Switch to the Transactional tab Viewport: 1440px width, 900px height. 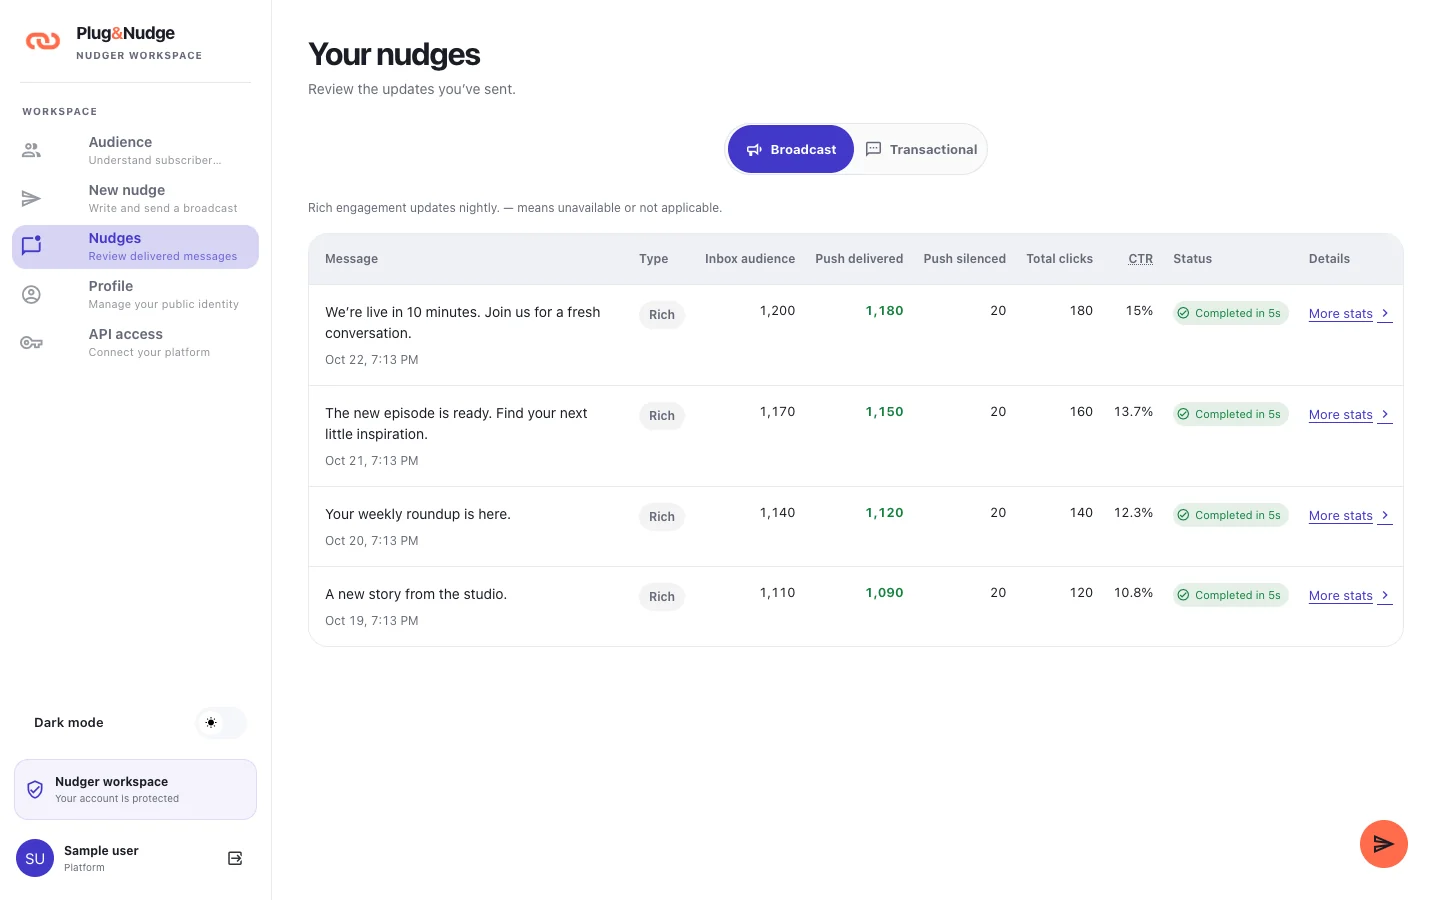(x=921, y=149)
